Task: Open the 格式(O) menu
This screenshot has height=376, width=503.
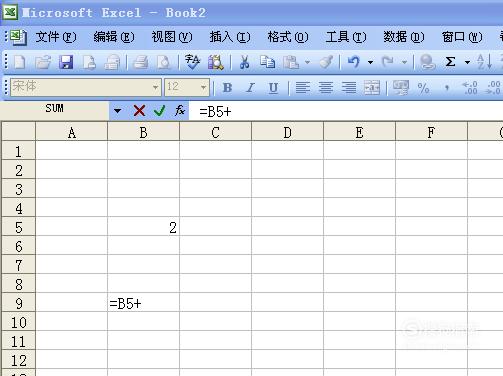Action: (288, 37)
